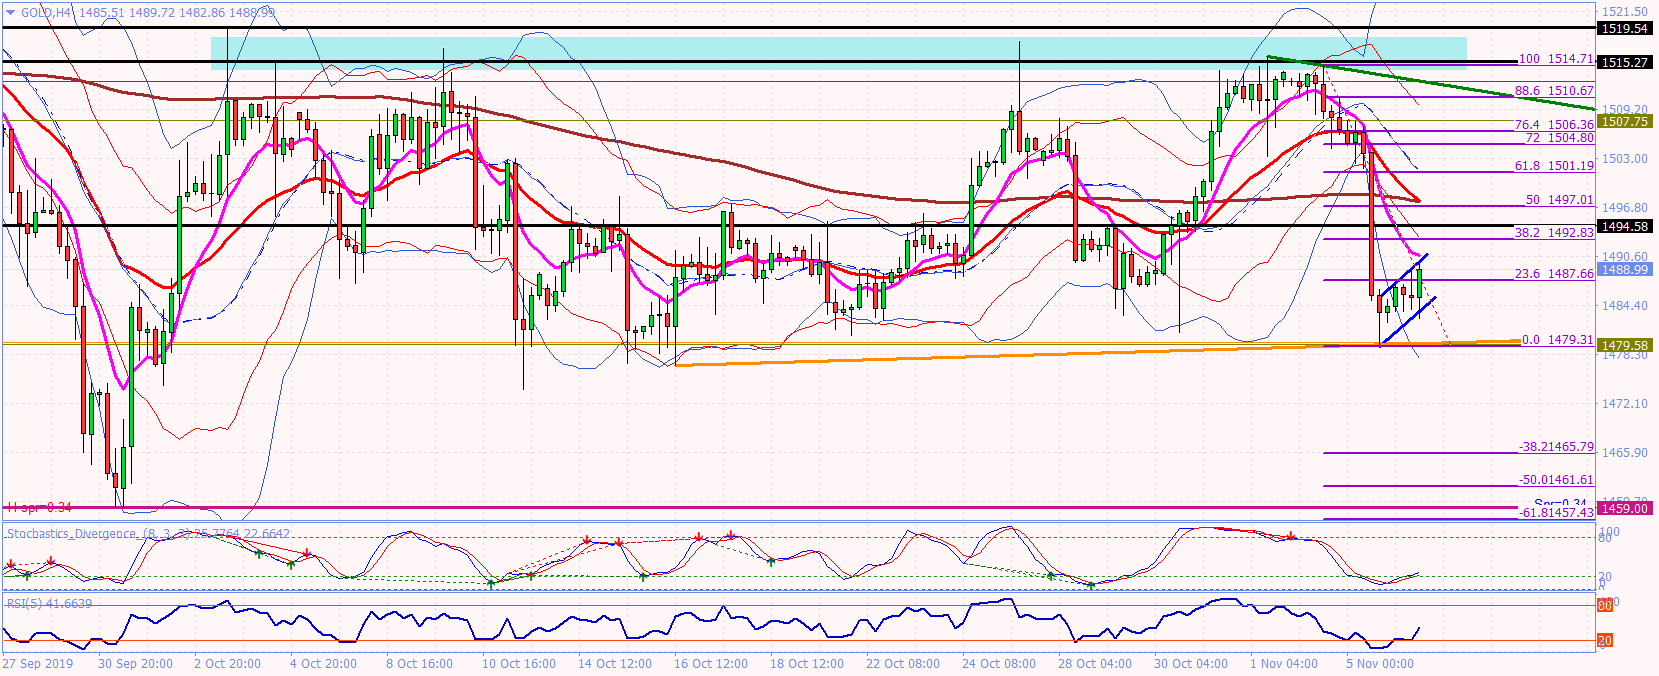Click the 30 Sep 20:00 time label
This screenshot has height=676, width=1659.
pos(135,664)
